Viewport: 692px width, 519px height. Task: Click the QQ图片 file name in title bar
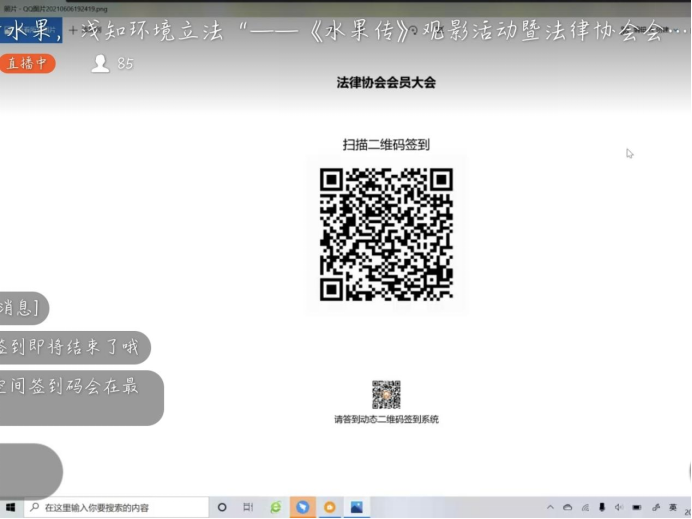coord(65,9)
